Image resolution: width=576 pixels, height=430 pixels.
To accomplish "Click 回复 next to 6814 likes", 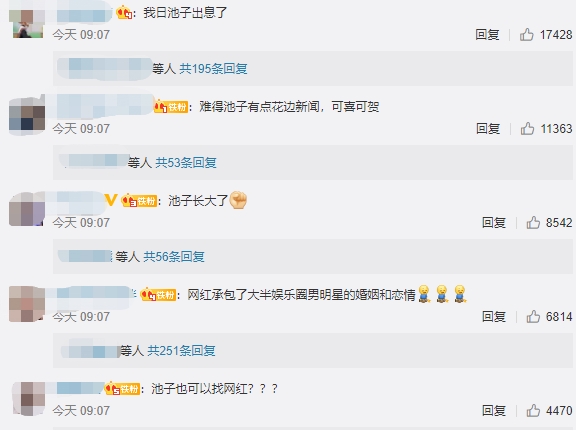I will [494, 317].
